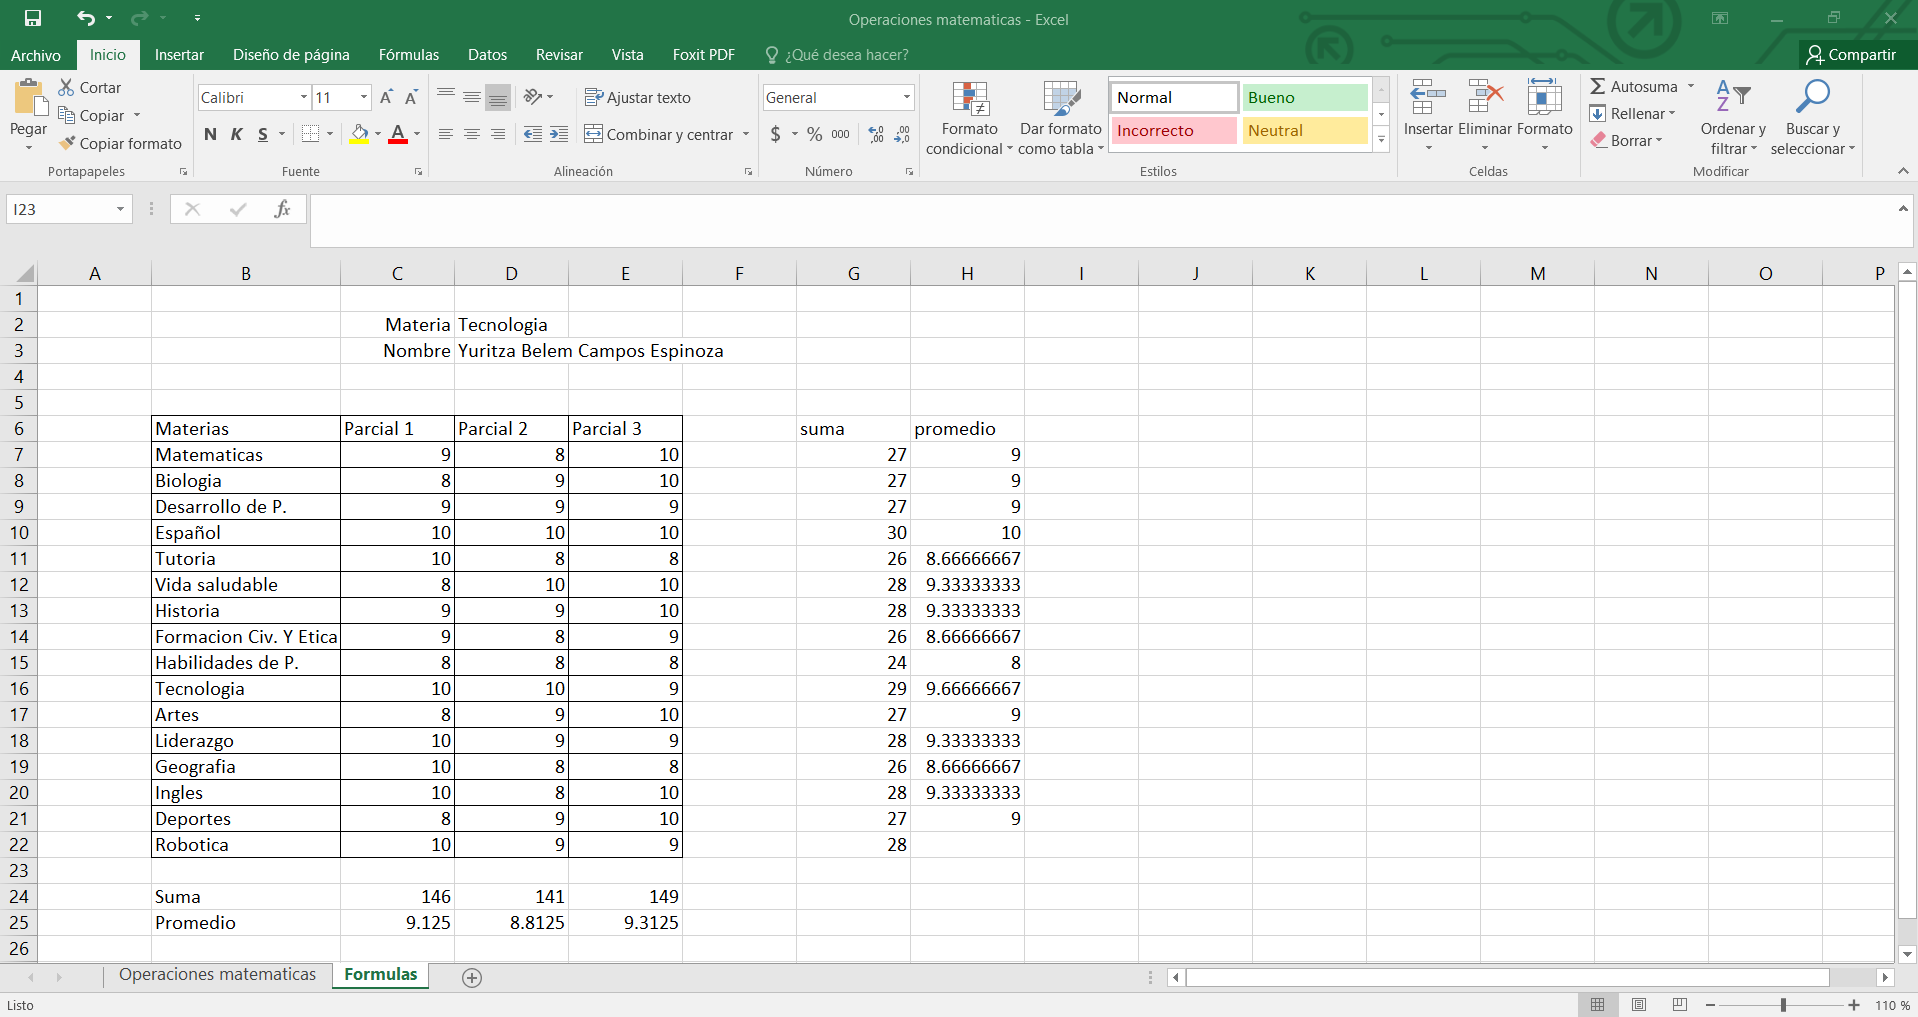Open Formato condicional icon
Image resolution: width=1918 pixels, height=1017 pixels.
point(969,100)
